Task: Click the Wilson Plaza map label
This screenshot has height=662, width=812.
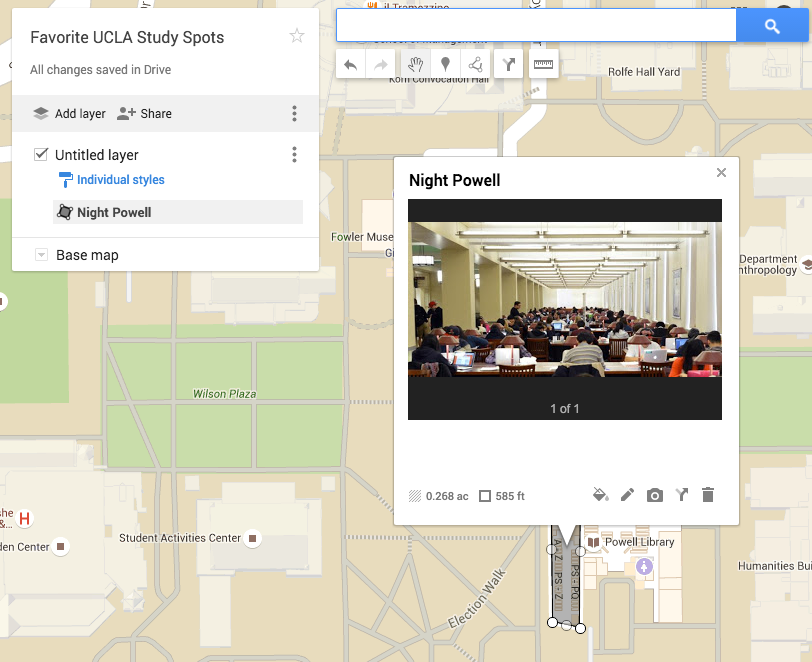Action: (224, 394)
